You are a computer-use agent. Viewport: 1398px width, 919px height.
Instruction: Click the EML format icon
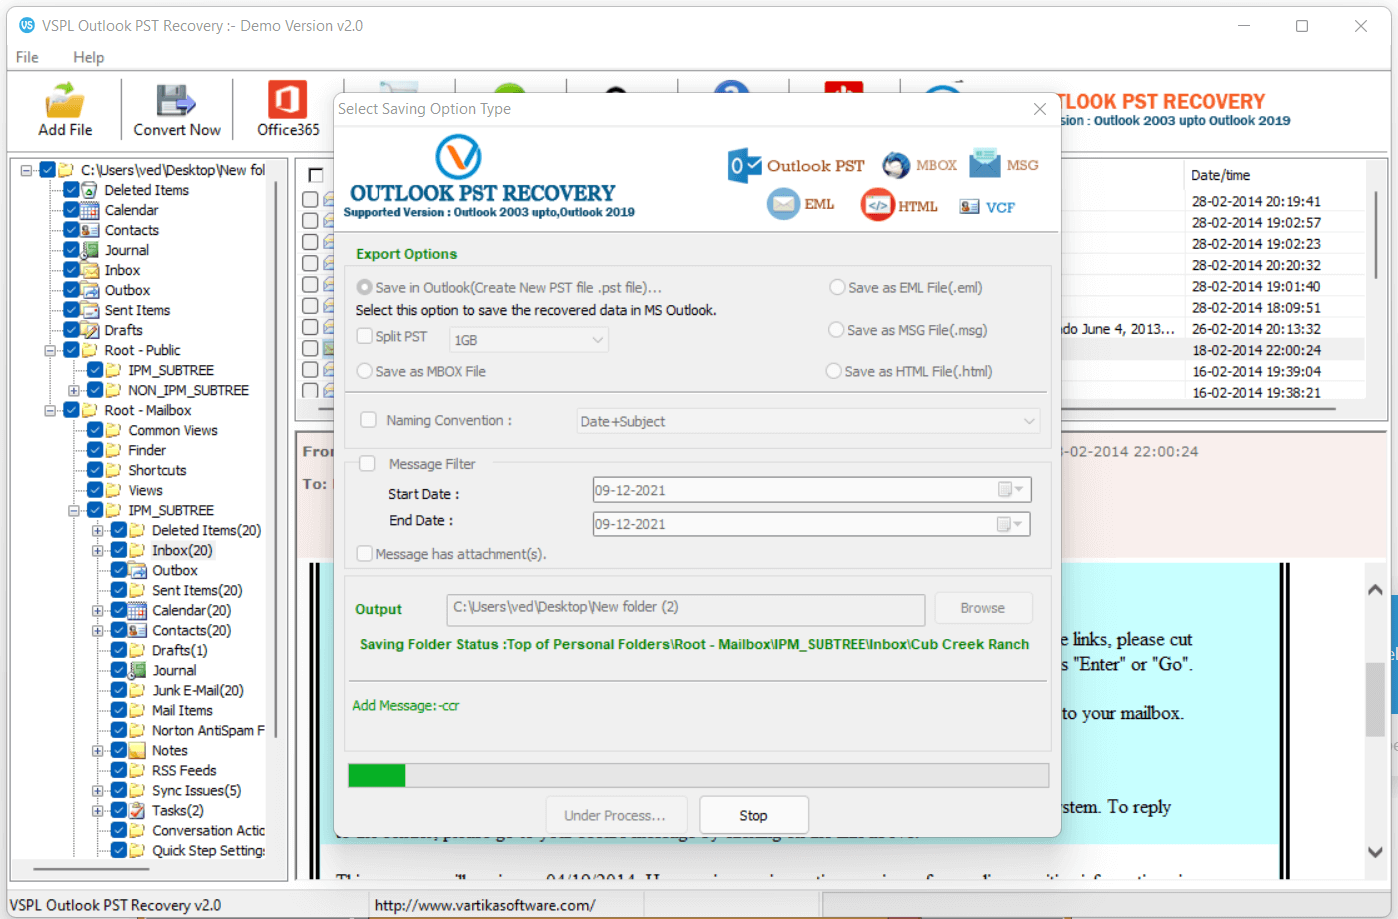click(x=783, y=204)
